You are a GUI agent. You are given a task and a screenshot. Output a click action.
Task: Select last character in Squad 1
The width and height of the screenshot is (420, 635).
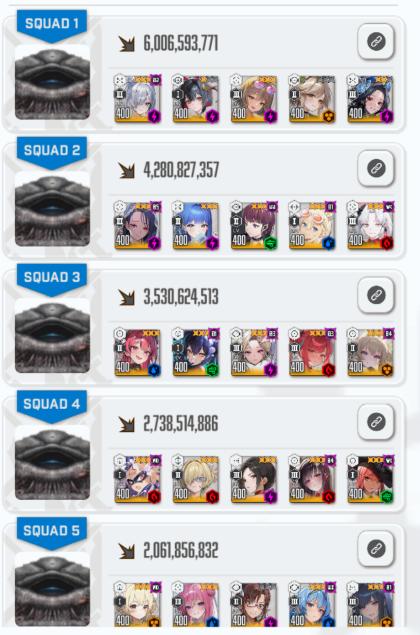[x=370, y=99]
